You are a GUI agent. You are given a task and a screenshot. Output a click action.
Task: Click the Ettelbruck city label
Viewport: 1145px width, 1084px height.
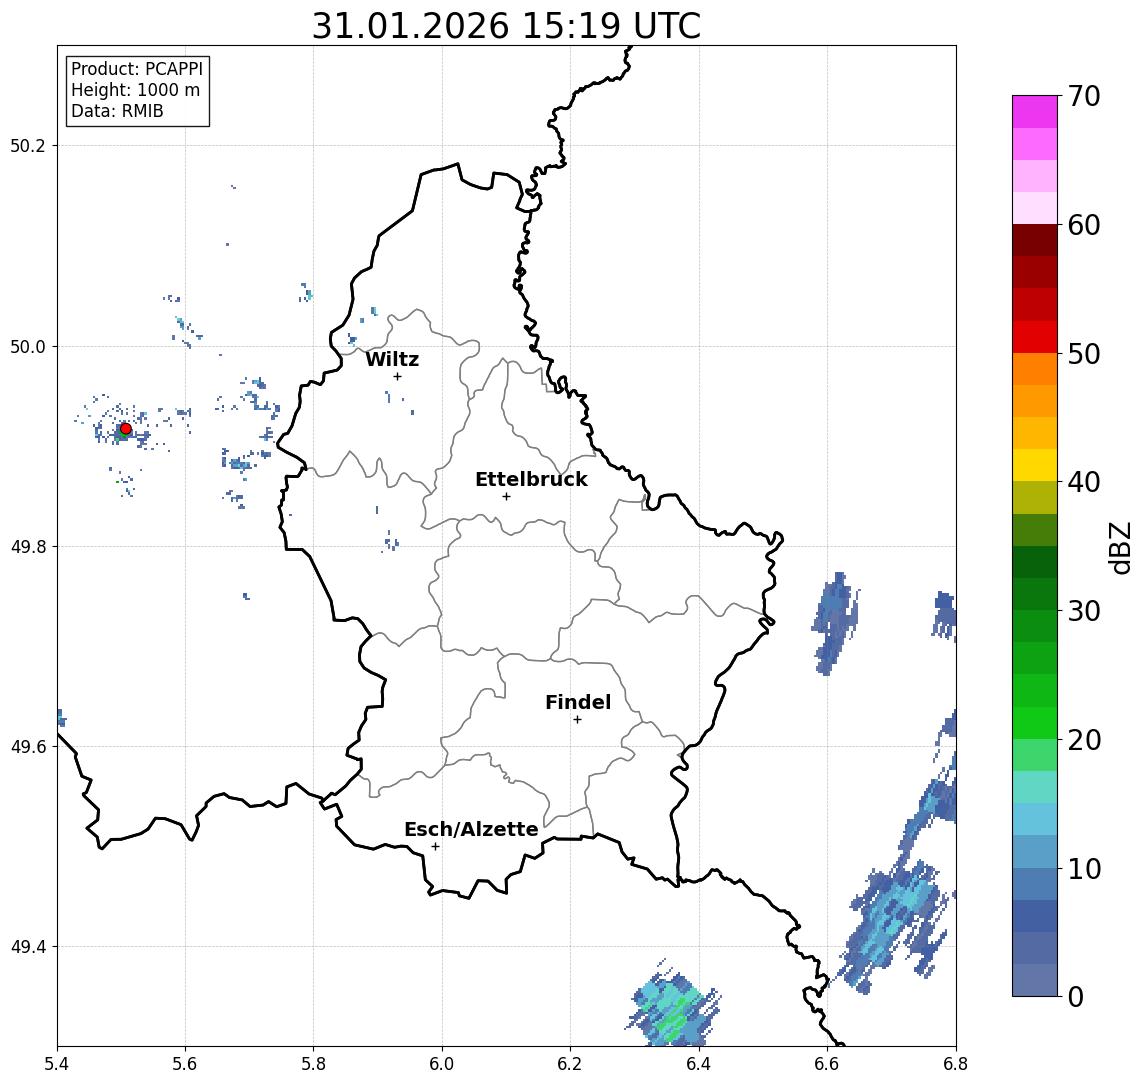click(x=531, y=479)
